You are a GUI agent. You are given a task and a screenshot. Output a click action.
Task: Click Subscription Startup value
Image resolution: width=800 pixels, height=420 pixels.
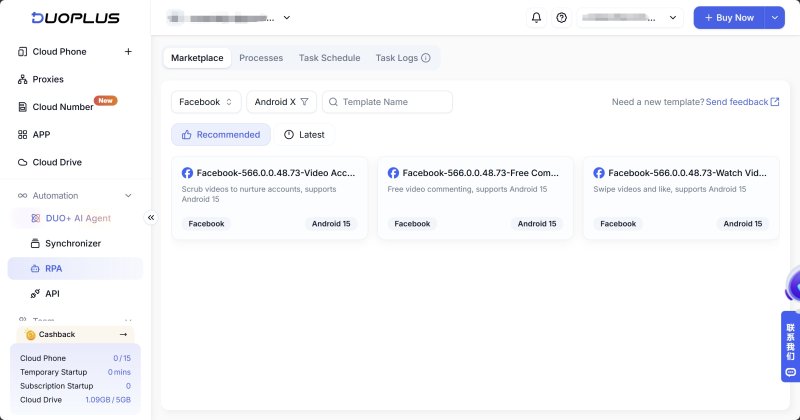tap(128, 386)
